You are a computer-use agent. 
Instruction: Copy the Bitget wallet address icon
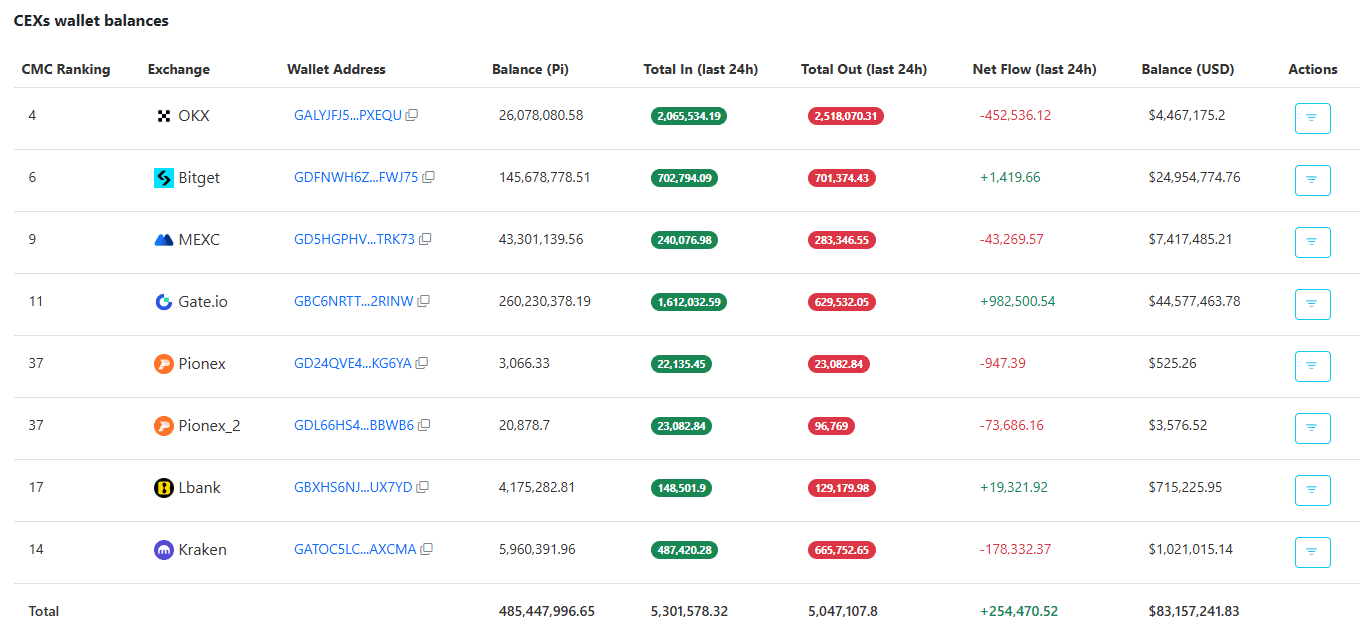(429, 177)
